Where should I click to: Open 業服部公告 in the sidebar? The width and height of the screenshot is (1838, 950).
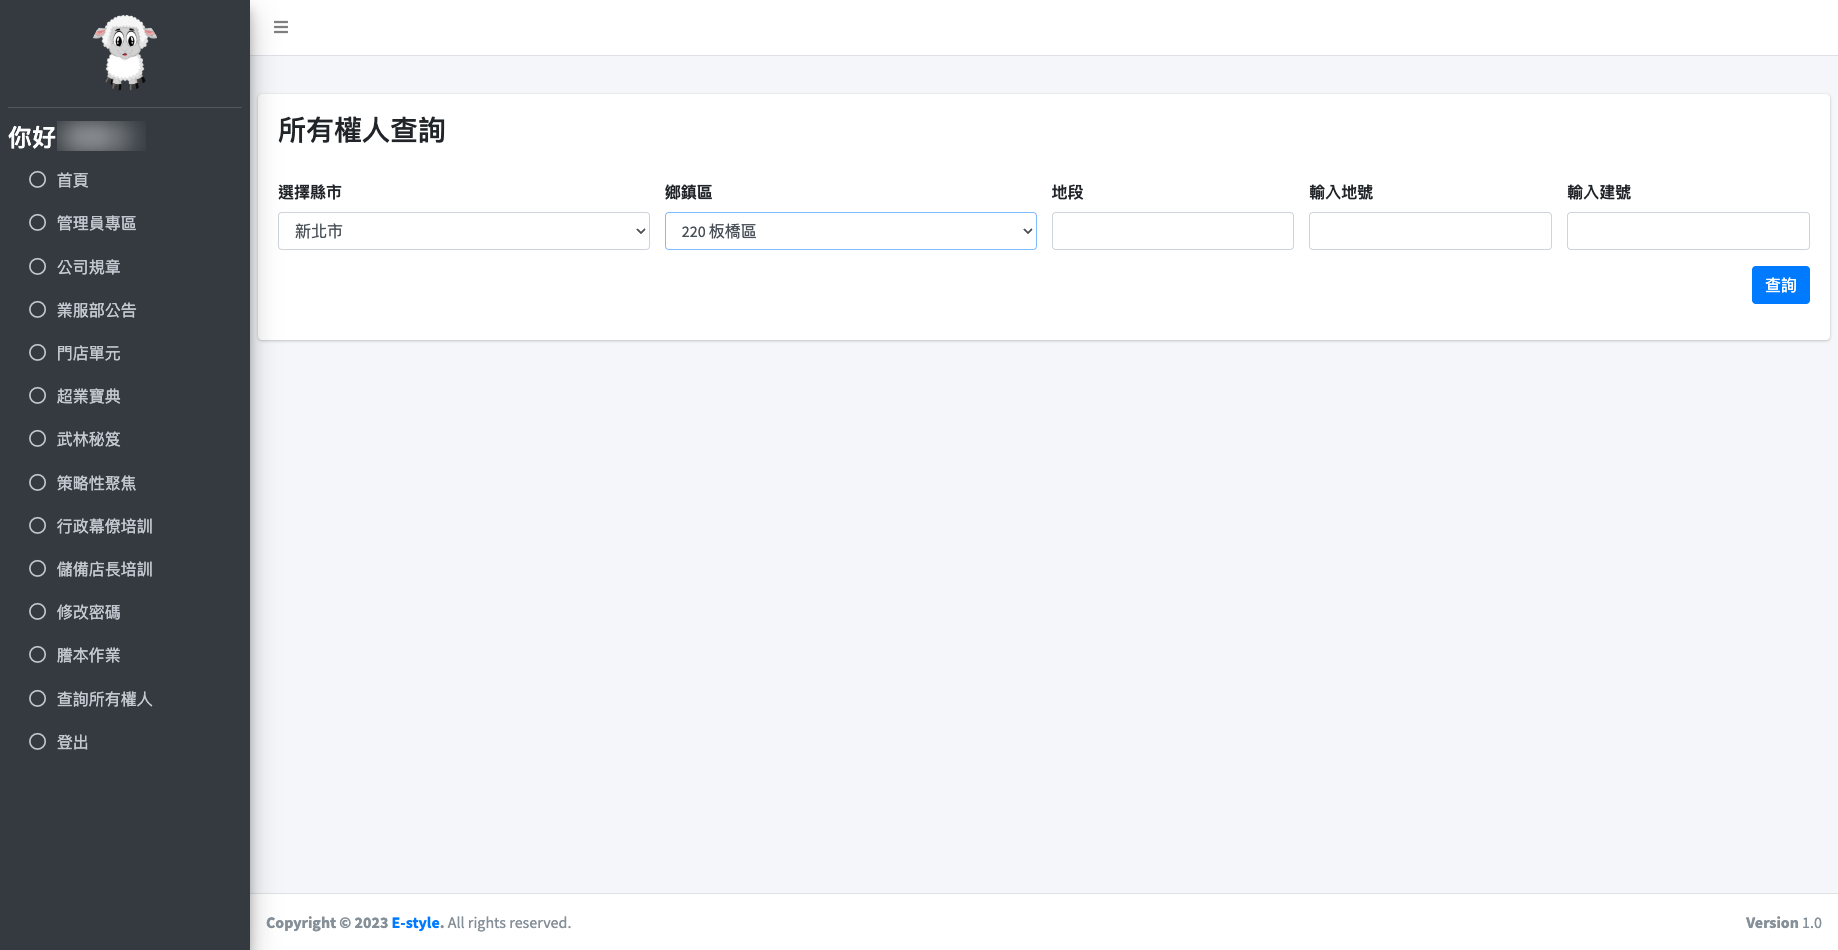click(x=96, y=310)
